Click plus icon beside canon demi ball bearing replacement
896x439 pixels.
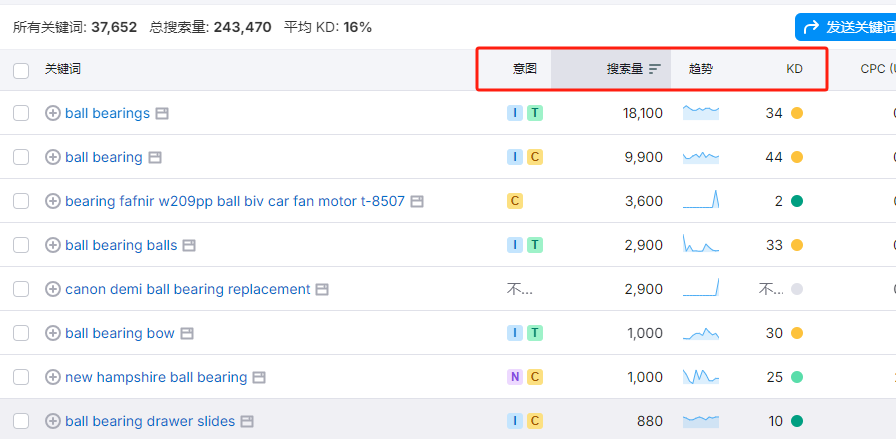click(x=53, y=289)
